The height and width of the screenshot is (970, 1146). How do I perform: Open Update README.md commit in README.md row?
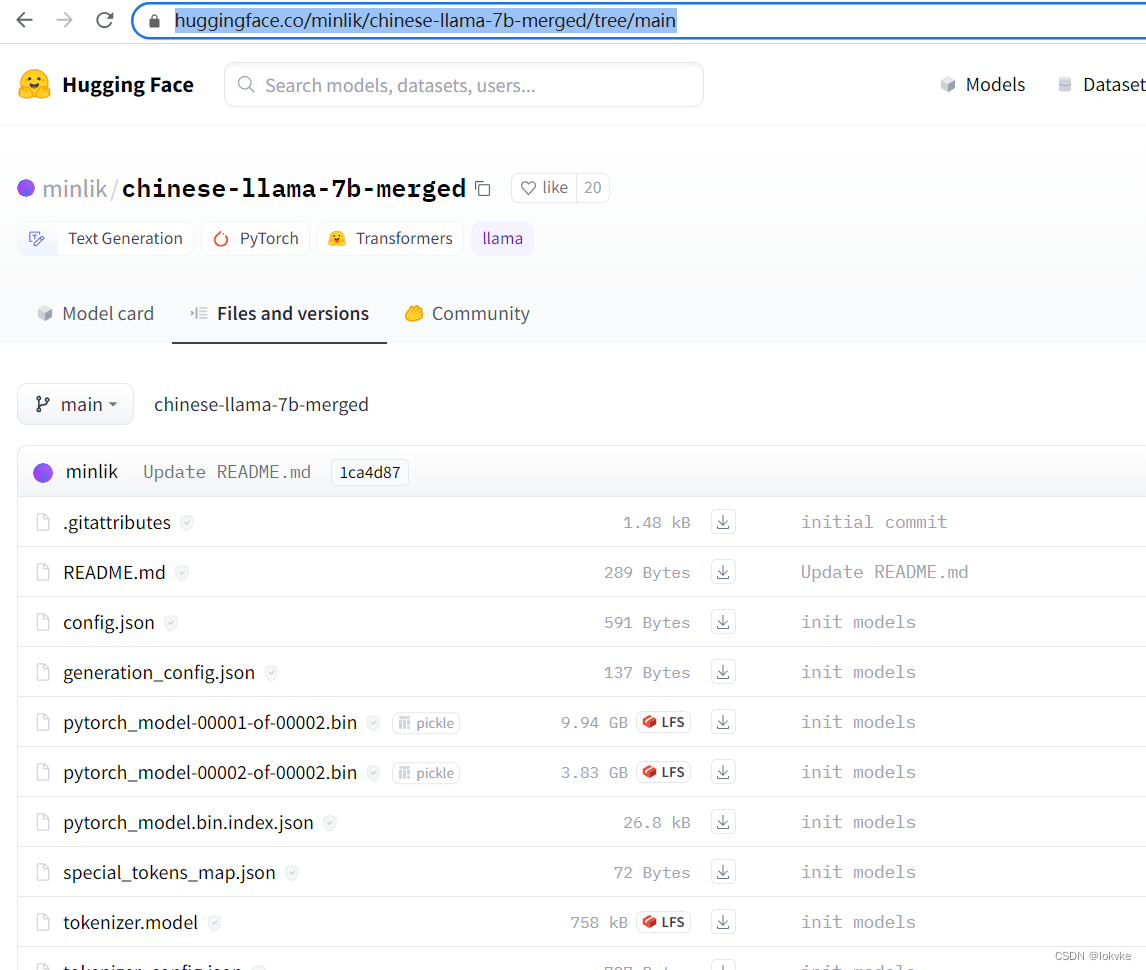pyautogui.click(x=884, y=572)
